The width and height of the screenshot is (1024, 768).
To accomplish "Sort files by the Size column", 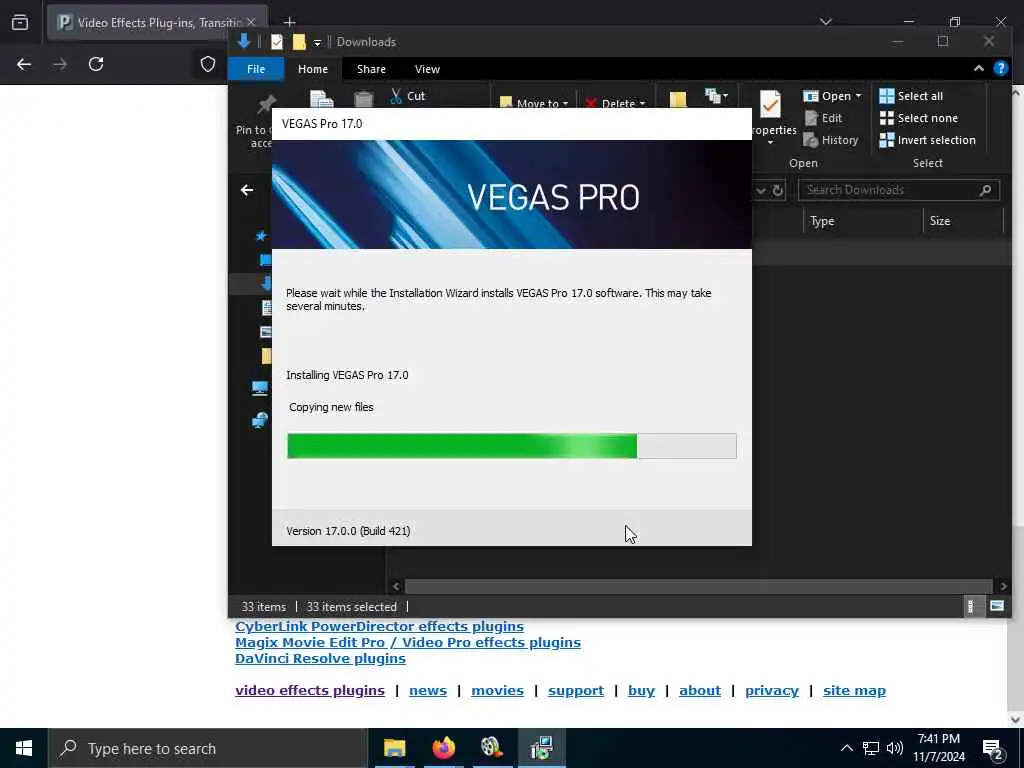I will tap(962, 221).
